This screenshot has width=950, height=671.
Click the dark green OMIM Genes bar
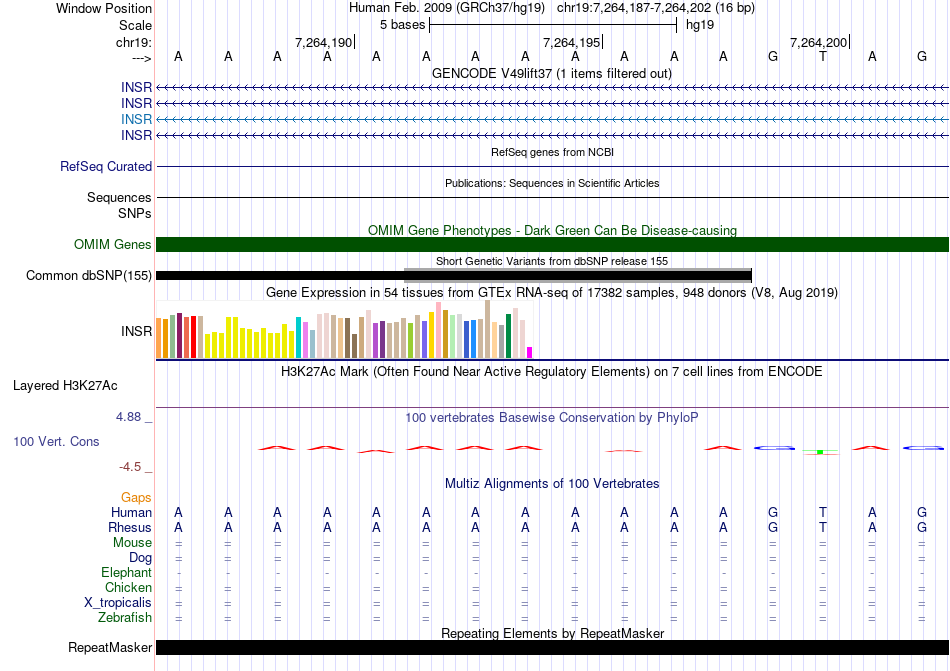(552, 245)
